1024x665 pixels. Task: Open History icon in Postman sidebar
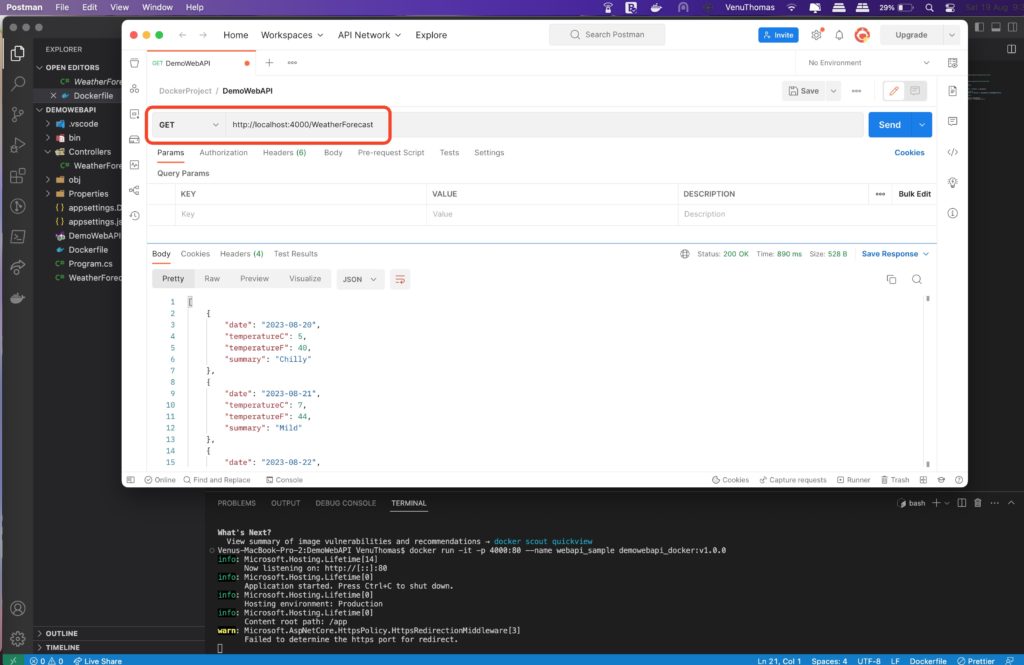[x=135, y=216]
